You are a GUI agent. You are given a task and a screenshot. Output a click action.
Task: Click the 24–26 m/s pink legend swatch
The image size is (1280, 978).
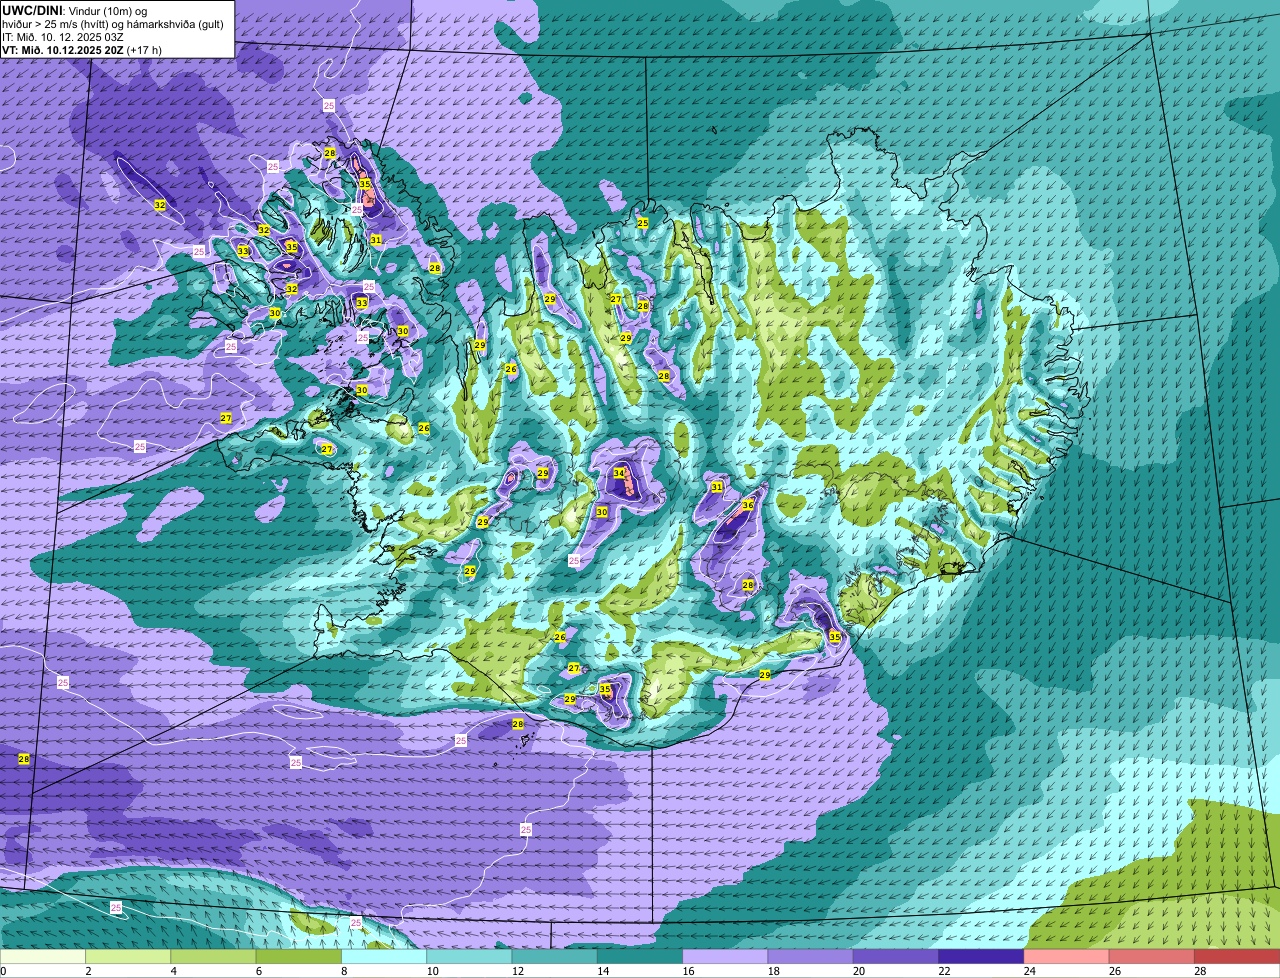[1067, 956]
